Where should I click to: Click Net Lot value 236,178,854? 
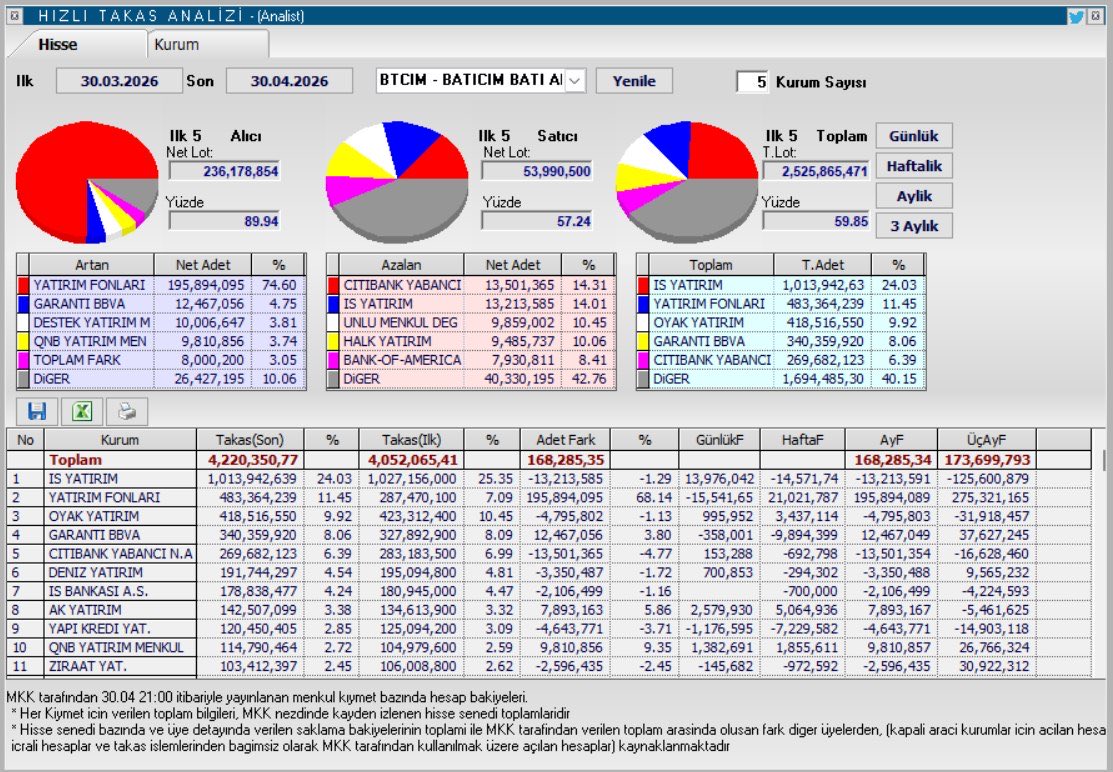pos(224,171)
